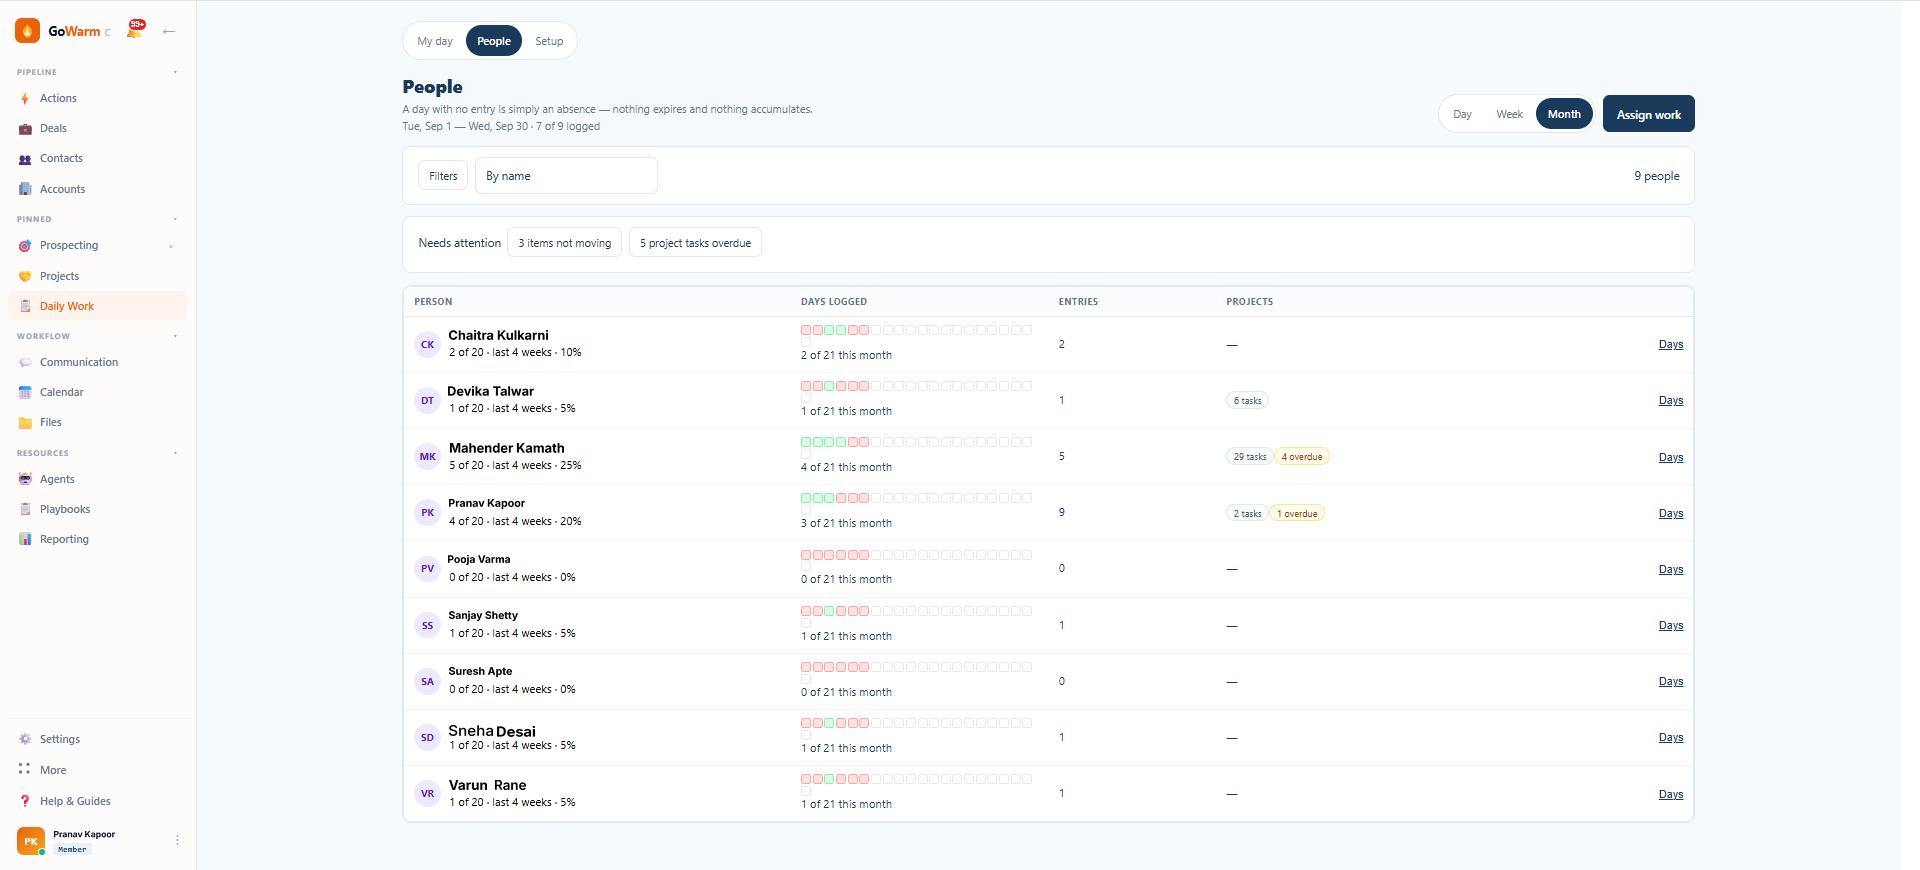Select Daily Work in sidebar

(x=97, y=306)
